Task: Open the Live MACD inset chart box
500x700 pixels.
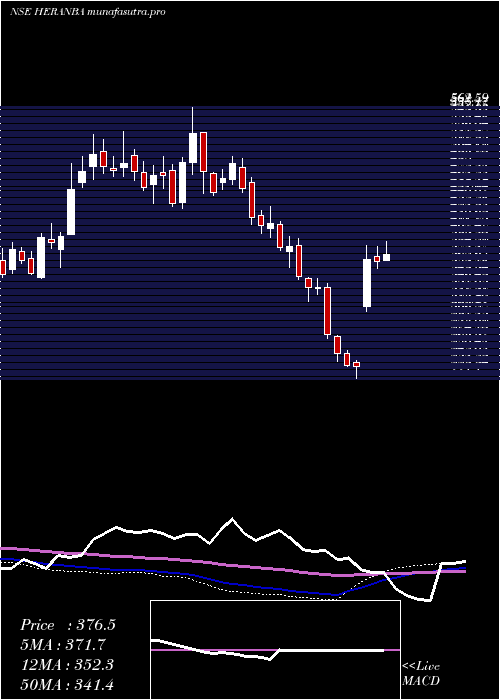Action: [x=275, y=650]
